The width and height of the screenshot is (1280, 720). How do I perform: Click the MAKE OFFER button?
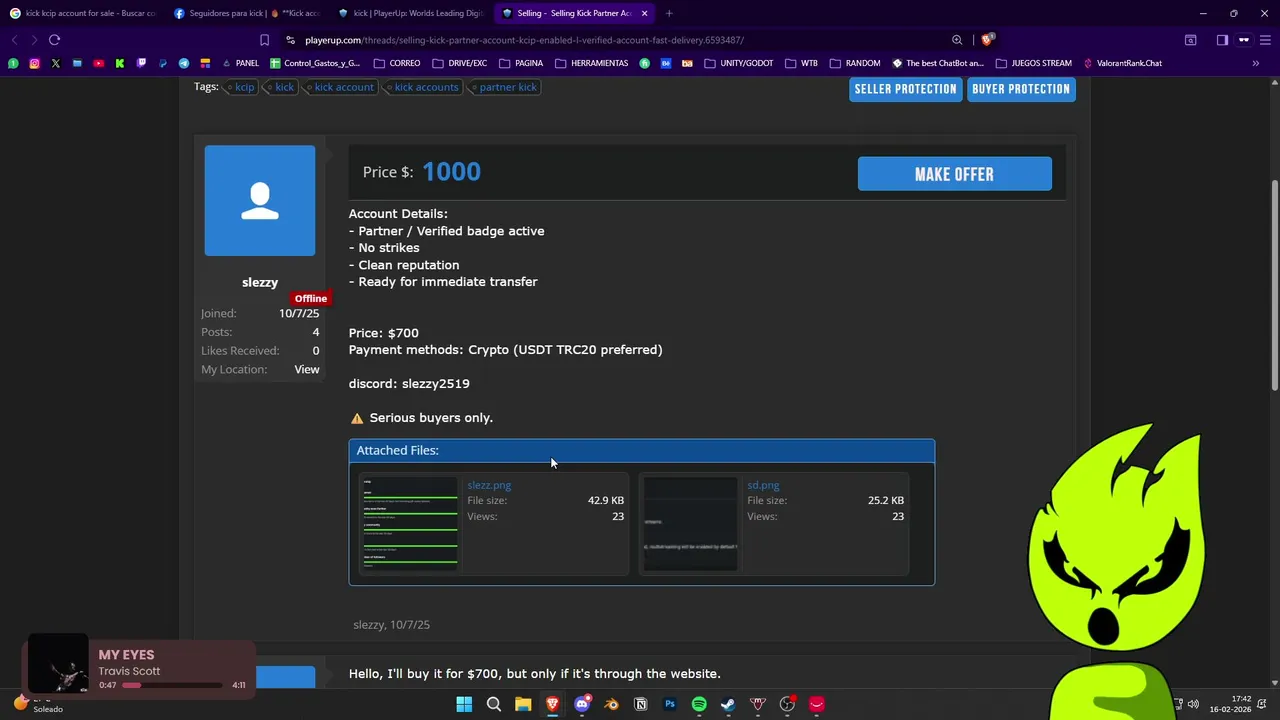click(954, 174)
